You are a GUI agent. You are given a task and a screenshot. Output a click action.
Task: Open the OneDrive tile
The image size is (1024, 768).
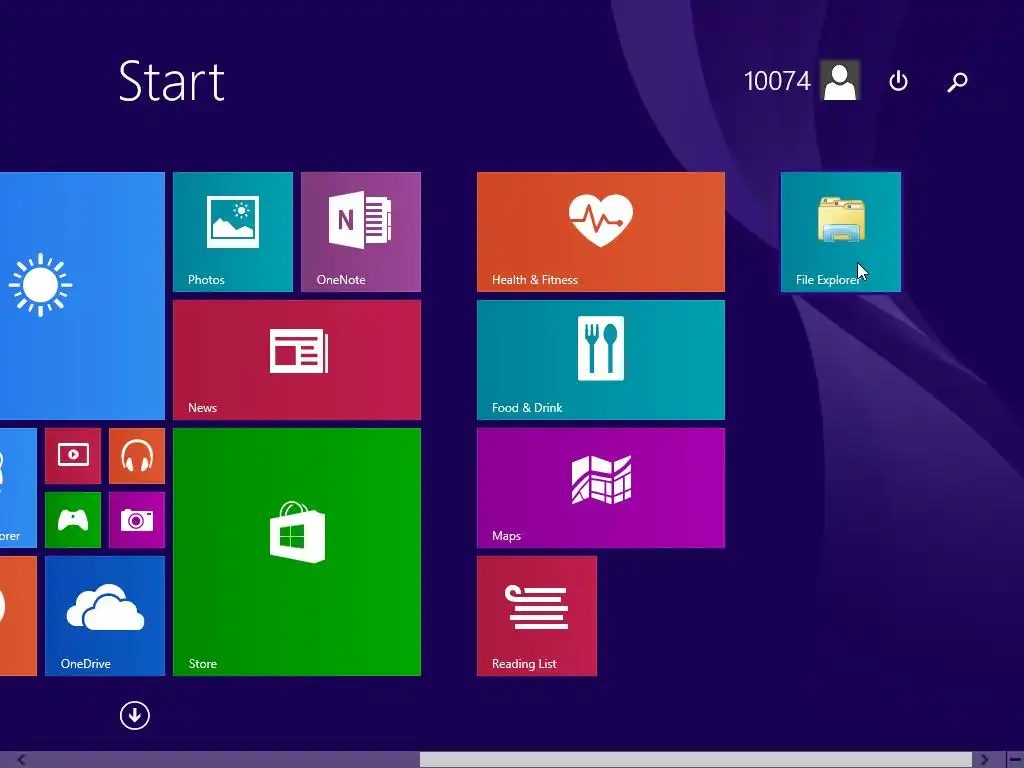(x=104, y=616)
